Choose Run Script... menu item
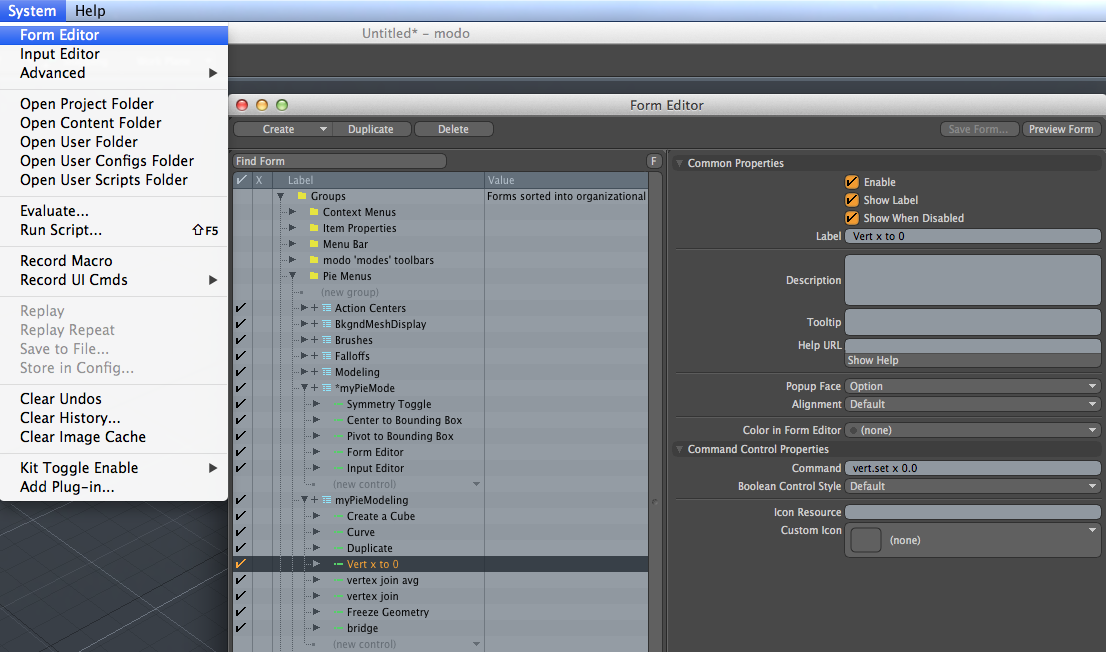The height and width of the screenshot is (652, 1106). pos(114,230)
